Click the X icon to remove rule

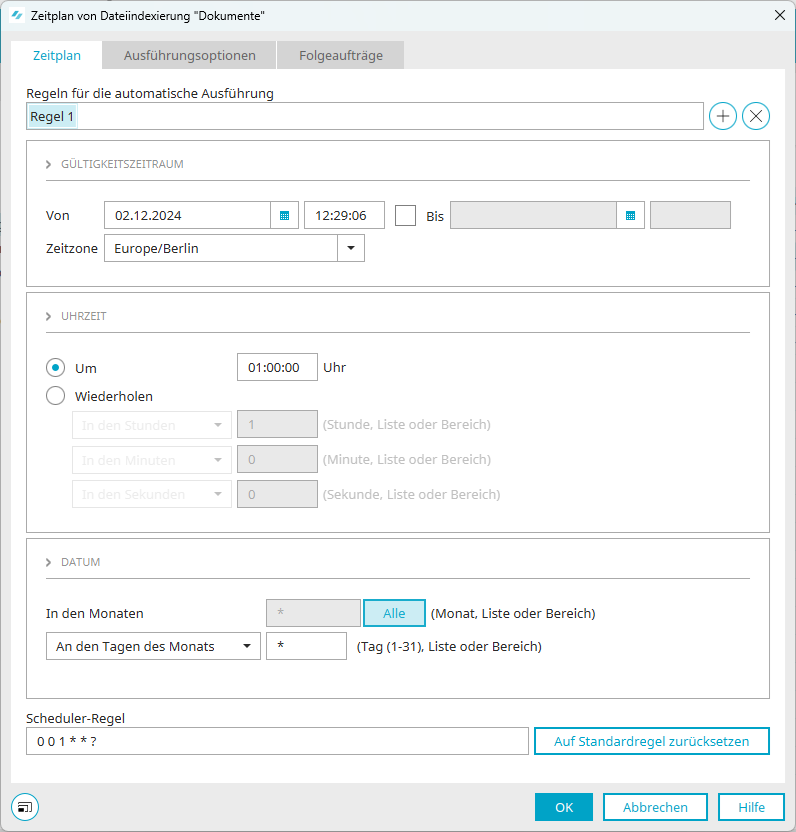click(756, 117)
